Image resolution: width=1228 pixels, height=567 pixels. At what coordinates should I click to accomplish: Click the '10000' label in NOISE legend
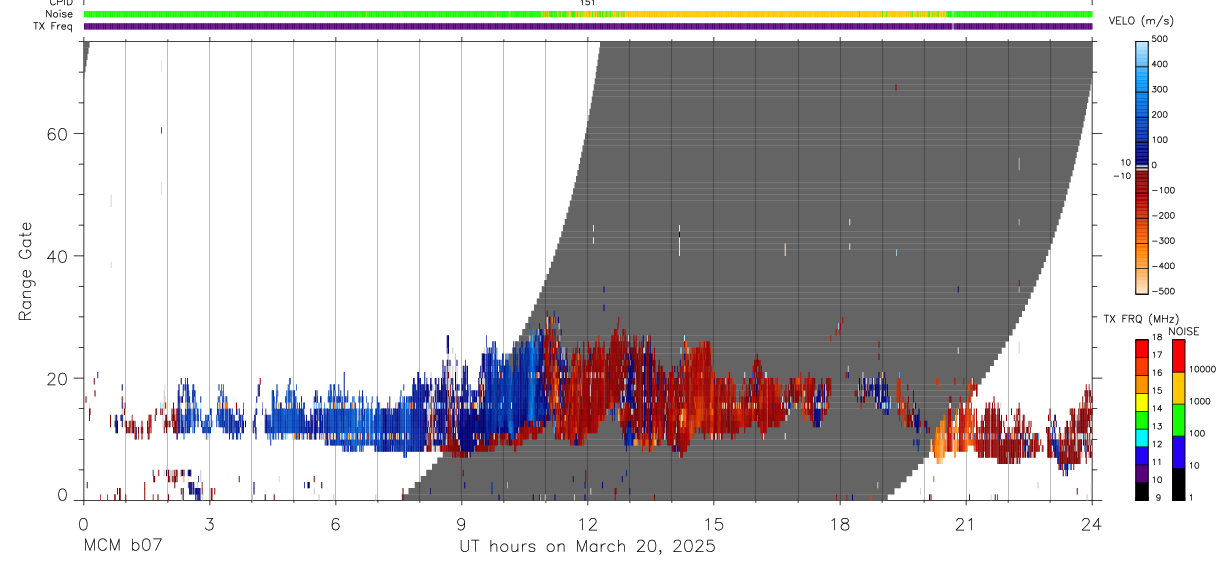tap(1202, 369)
